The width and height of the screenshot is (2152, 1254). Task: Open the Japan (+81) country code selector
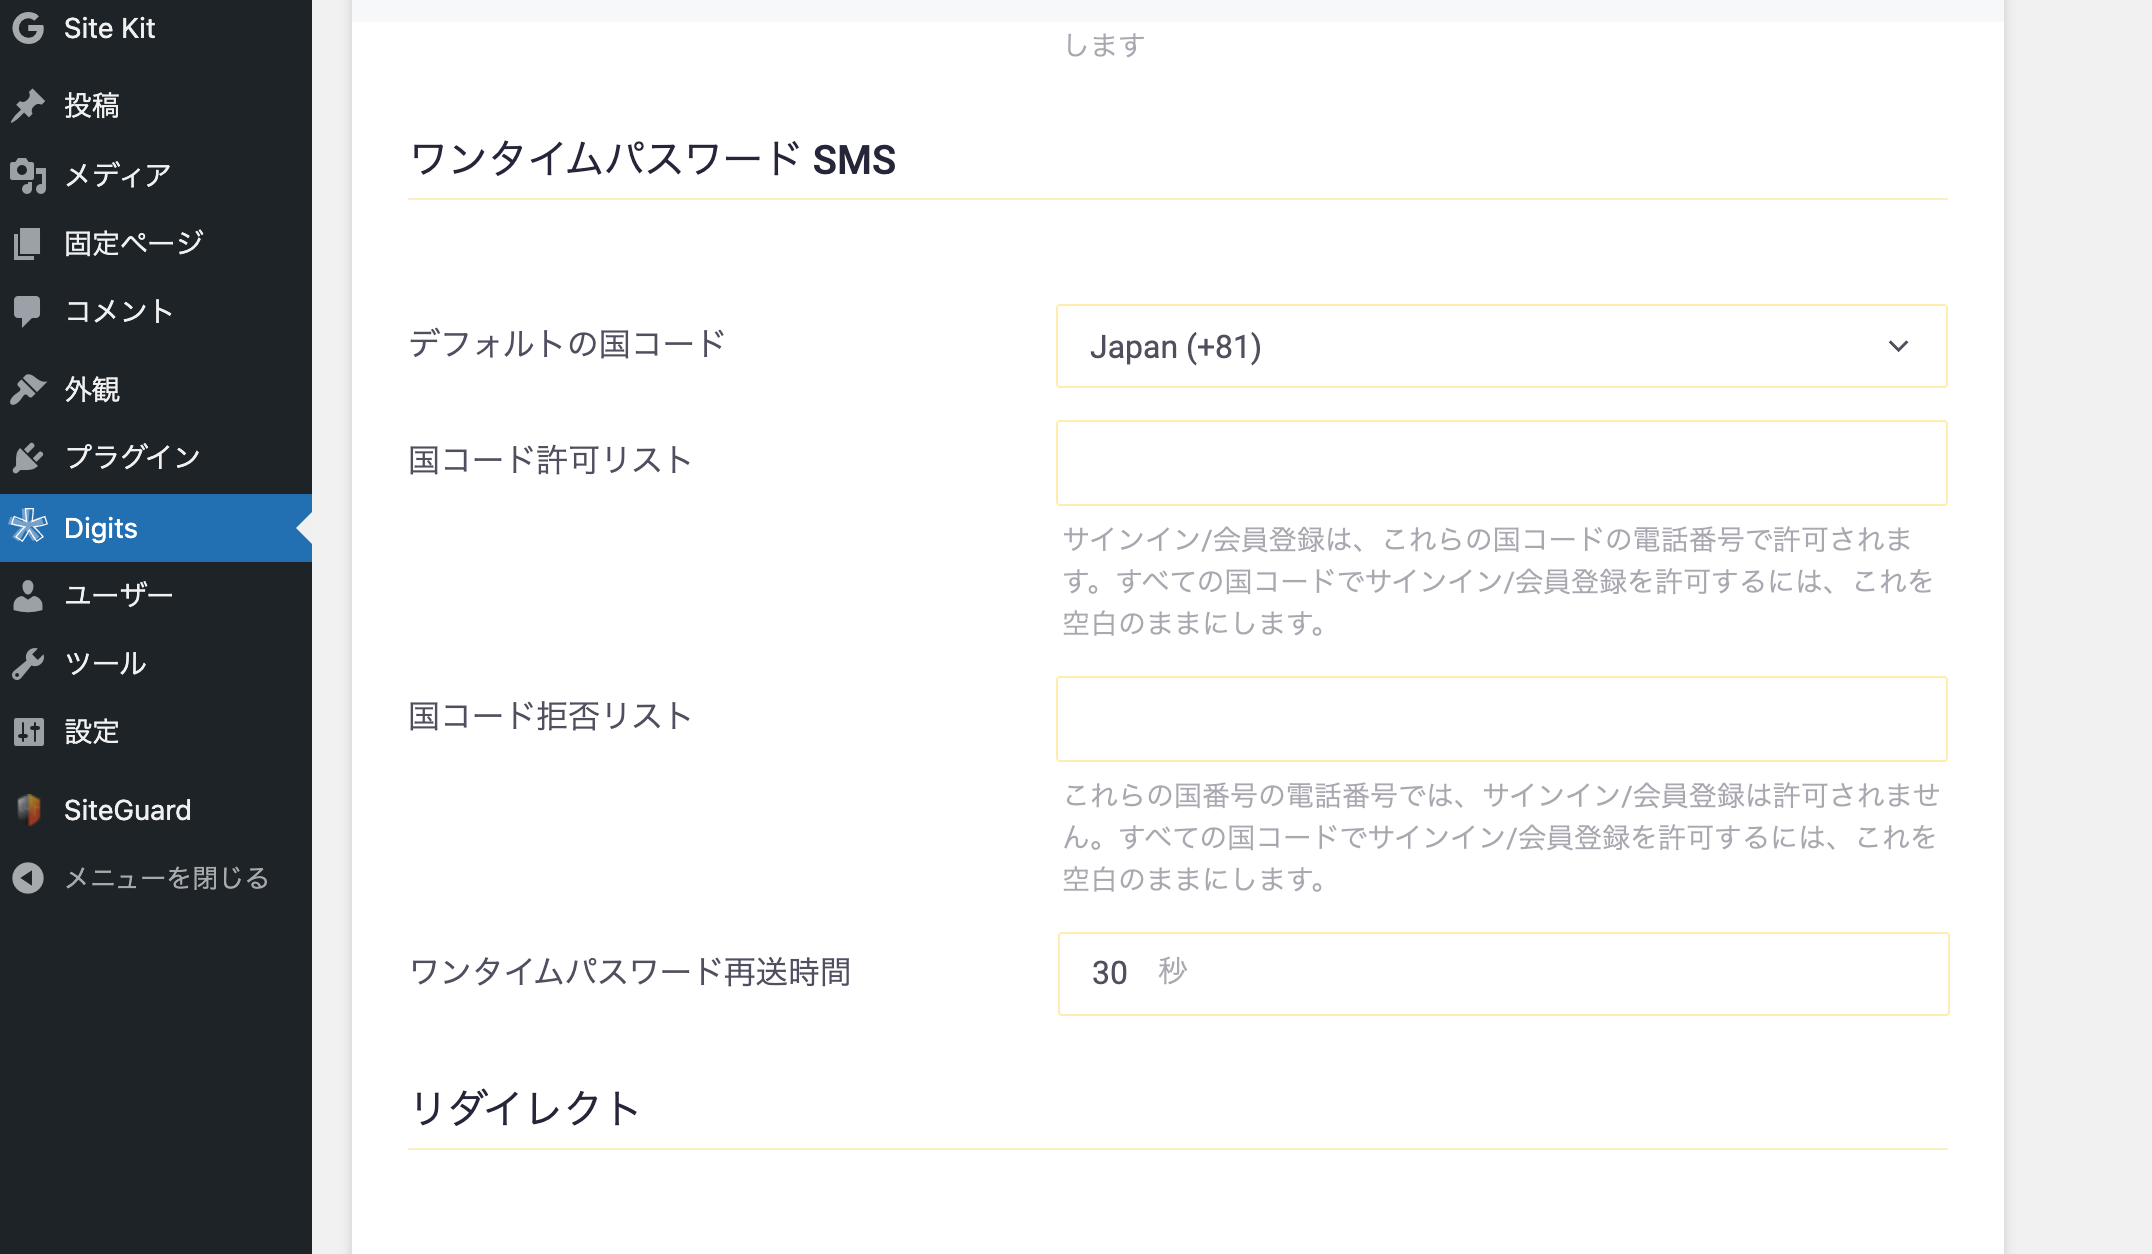[1502, 346]
